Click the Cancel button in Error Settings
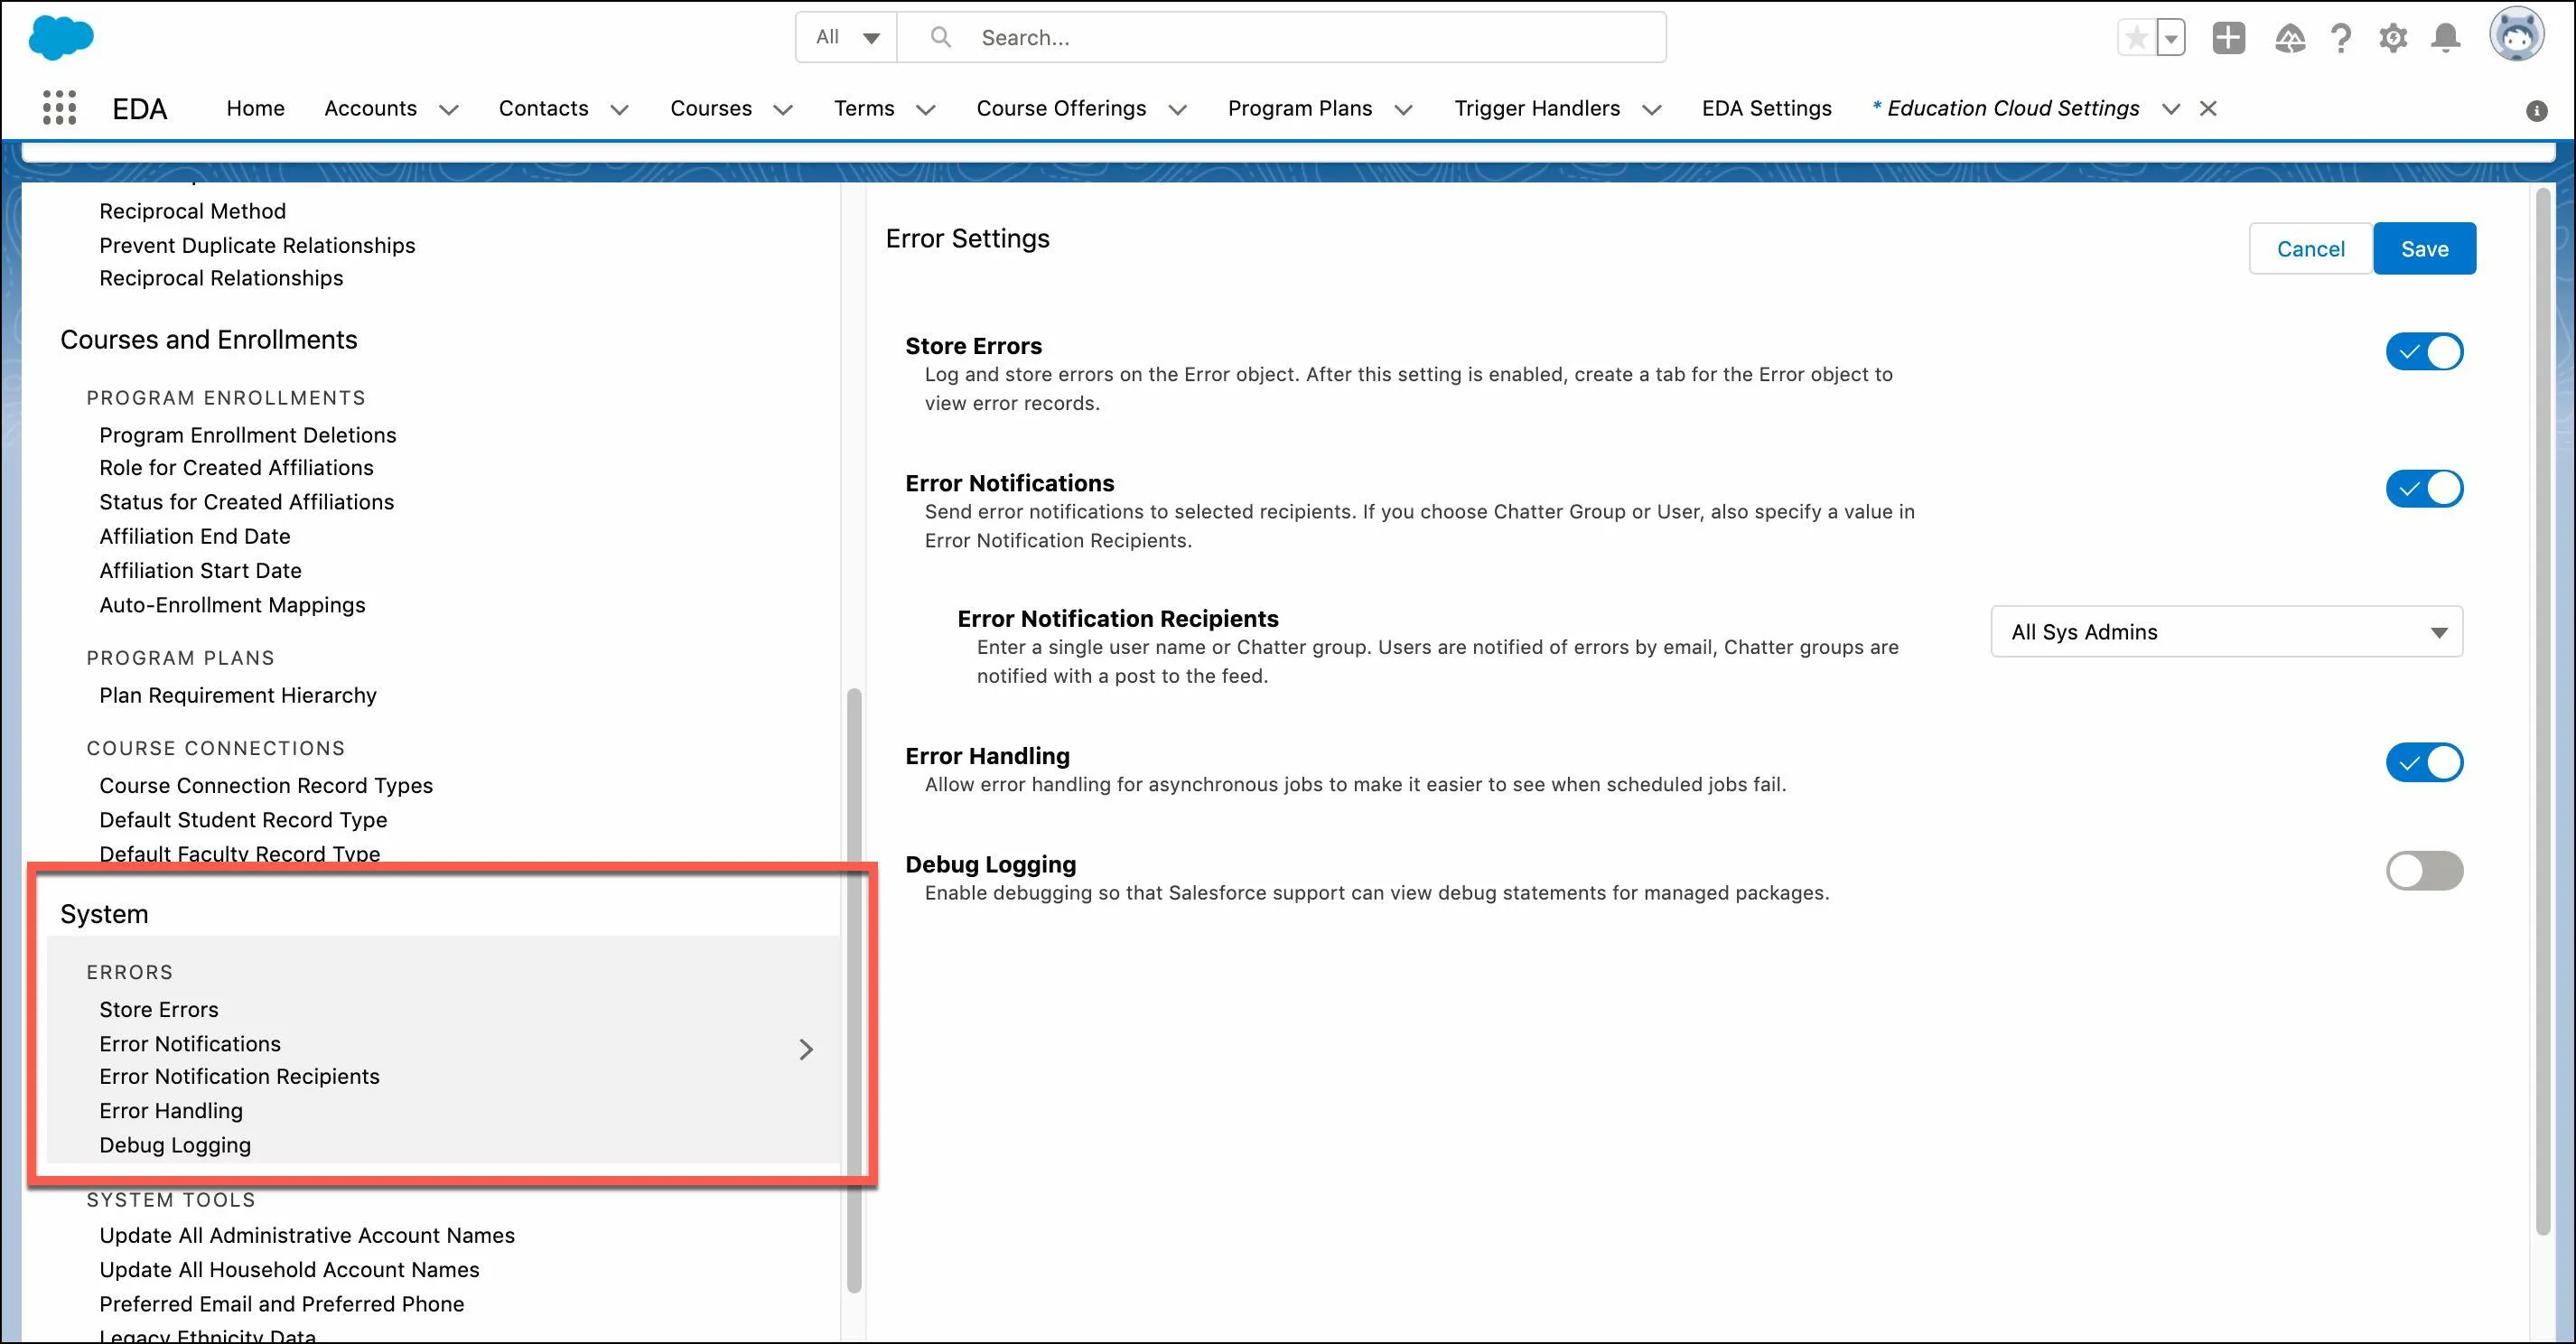Viewport: 2576px width, 1344px height. point(2310,247)
